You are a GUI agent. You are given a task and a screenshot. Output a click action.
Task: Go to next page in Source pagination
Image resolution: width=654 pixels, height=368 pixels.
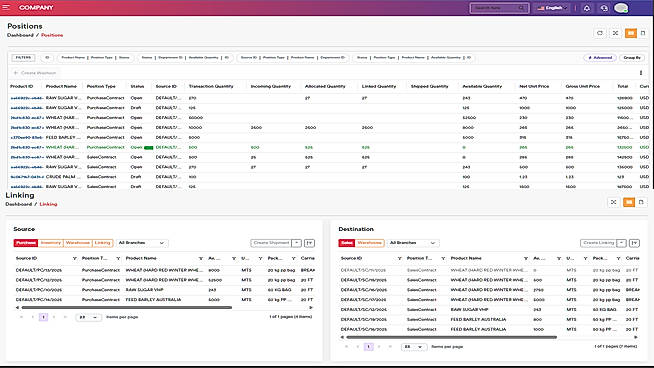[54, 317]
